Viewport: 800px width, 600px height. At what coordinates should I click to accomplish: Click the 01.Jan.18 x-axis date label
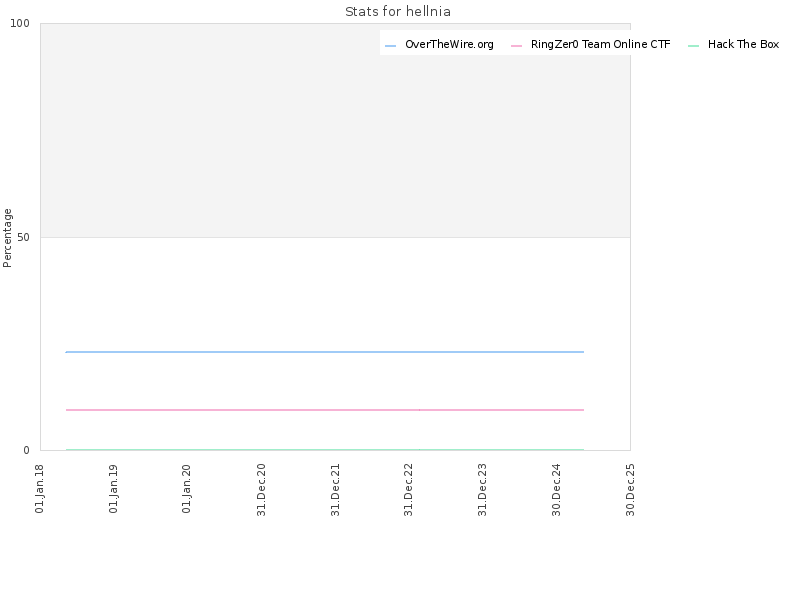(x=39, y=488)
